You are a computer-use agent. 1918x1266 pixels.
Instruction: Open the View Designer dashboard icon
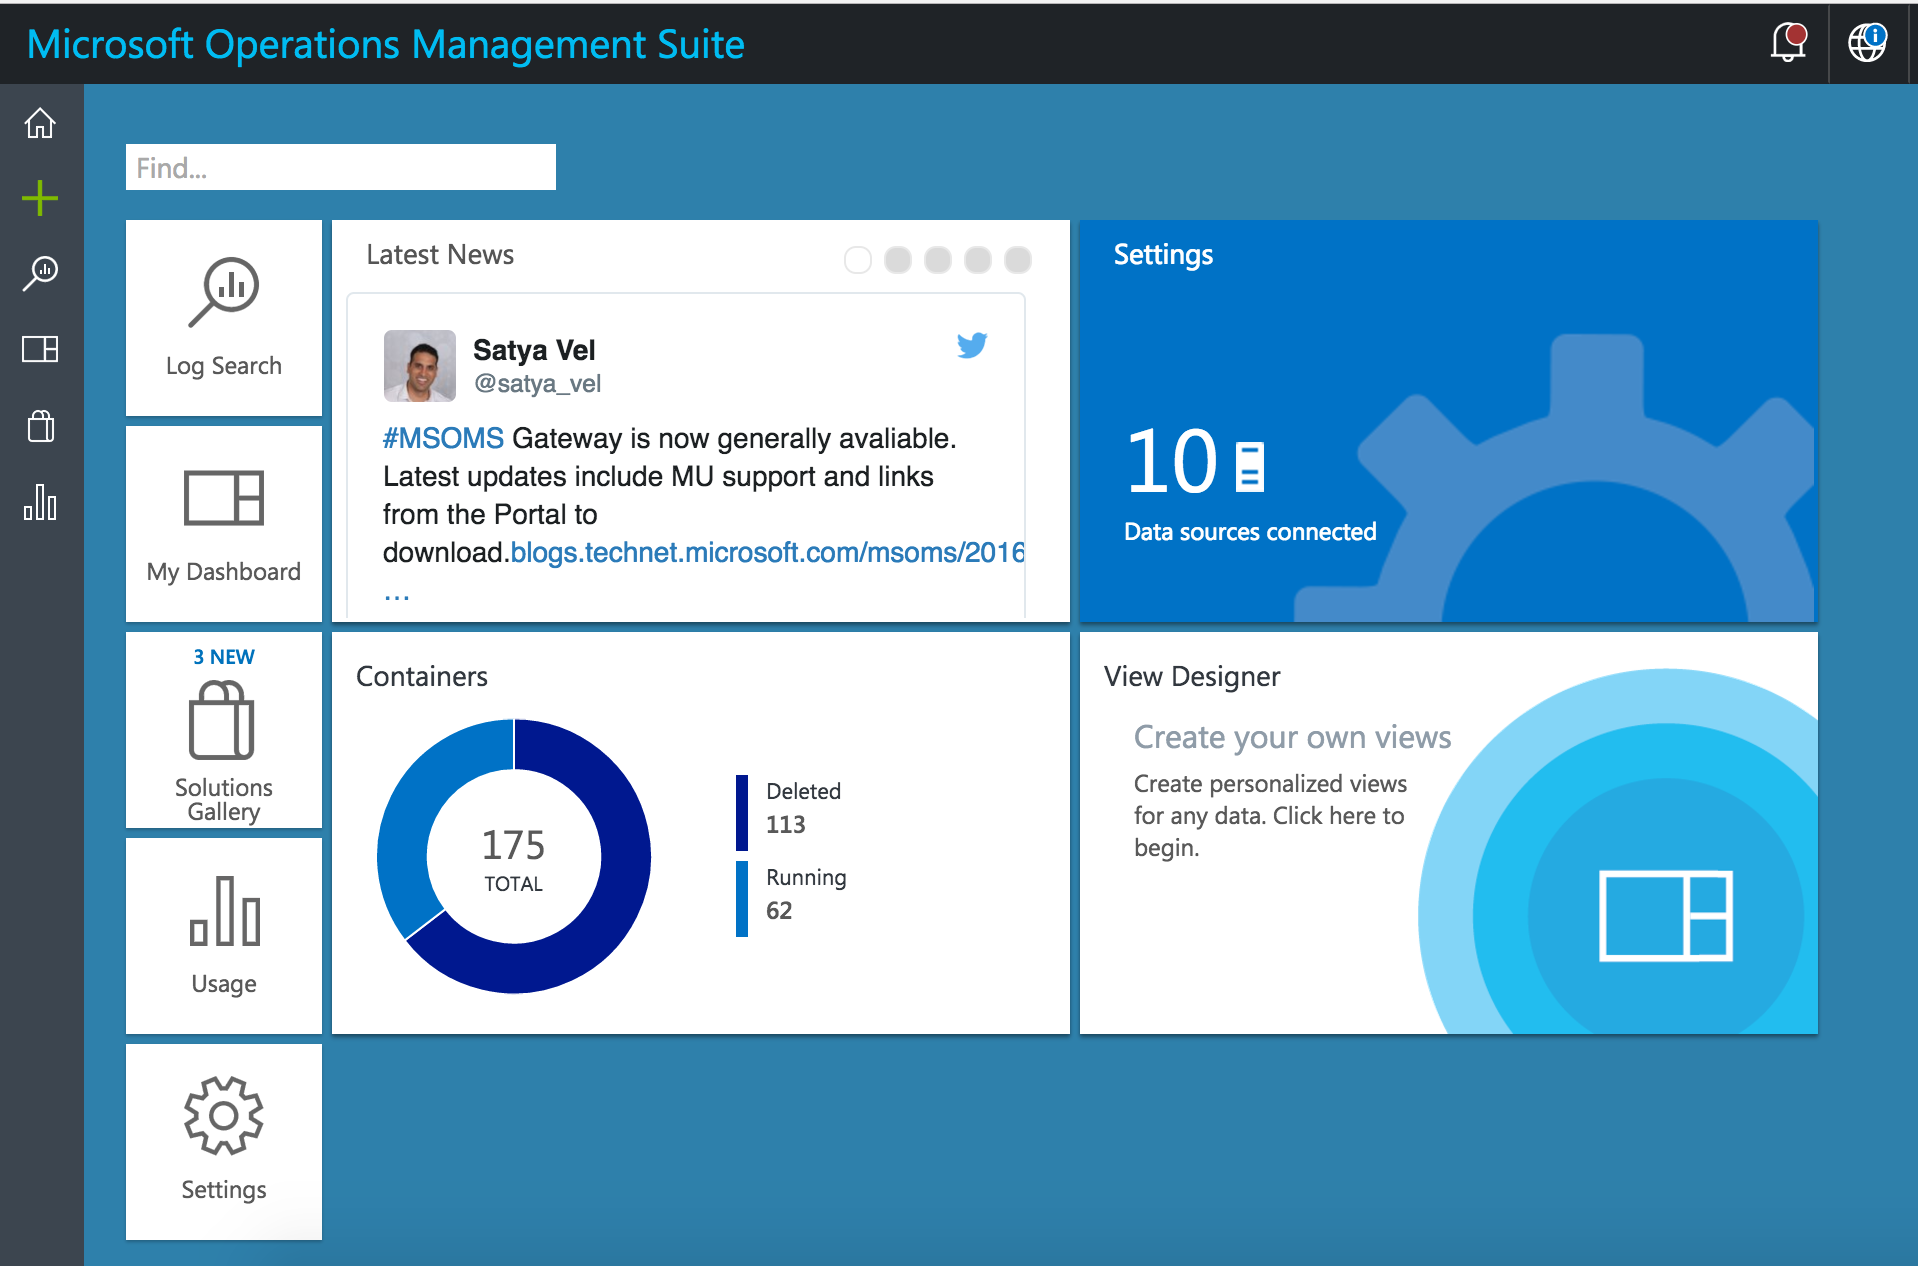(x=1666, y=916)
